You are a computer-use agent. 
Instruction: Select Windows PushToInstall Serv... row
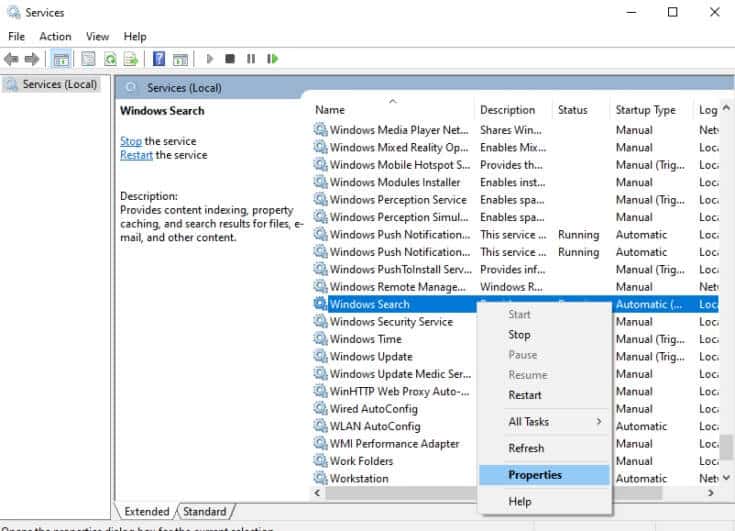coord(515,269)
